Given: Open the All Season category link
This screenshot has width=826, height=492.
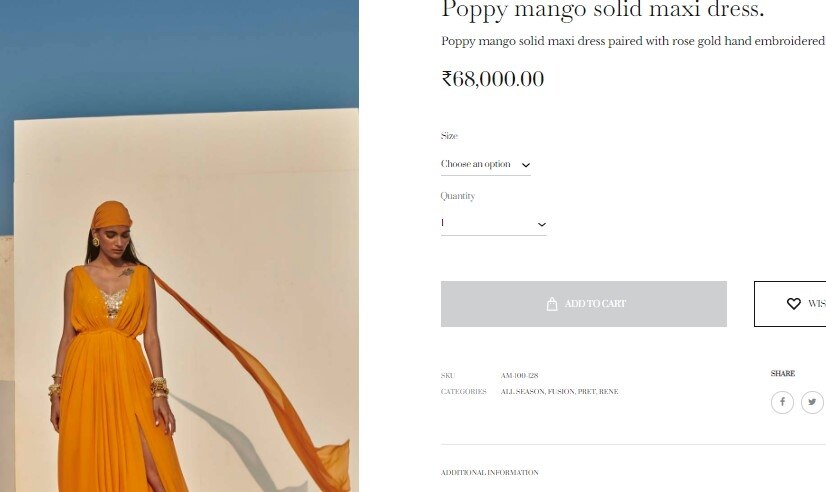Looking at the screenshot, I should pyautogui.click(x=523, y=391).
